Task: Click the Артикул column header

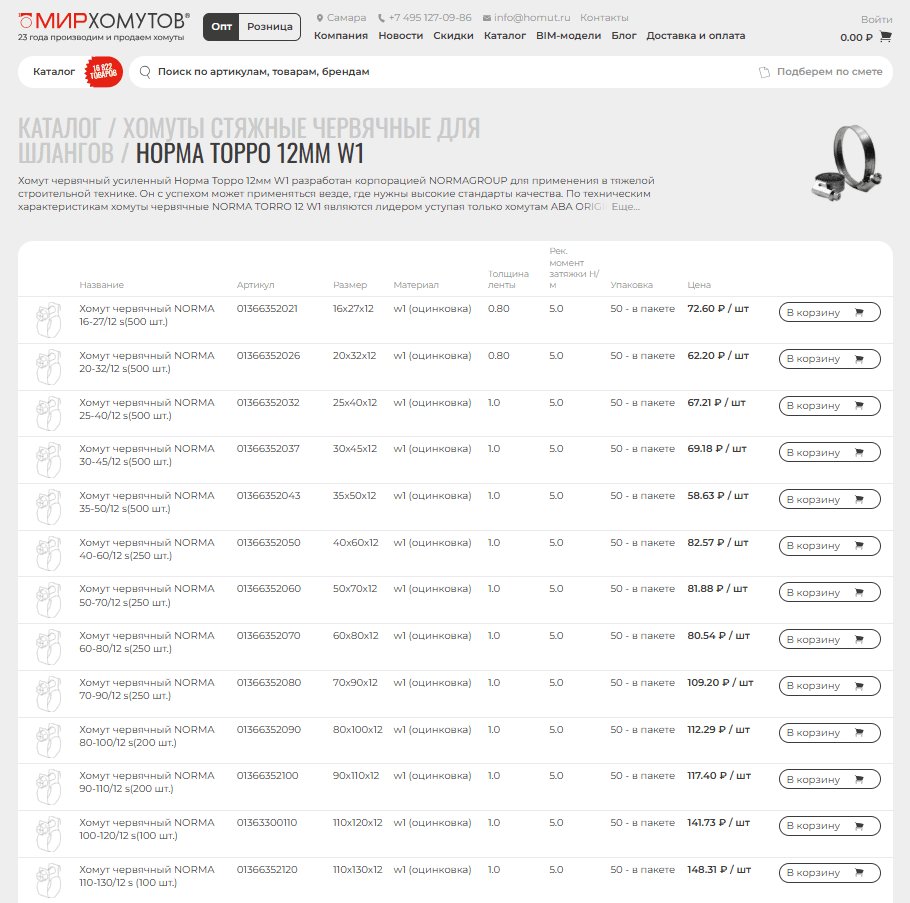Action: click(255, 285)
